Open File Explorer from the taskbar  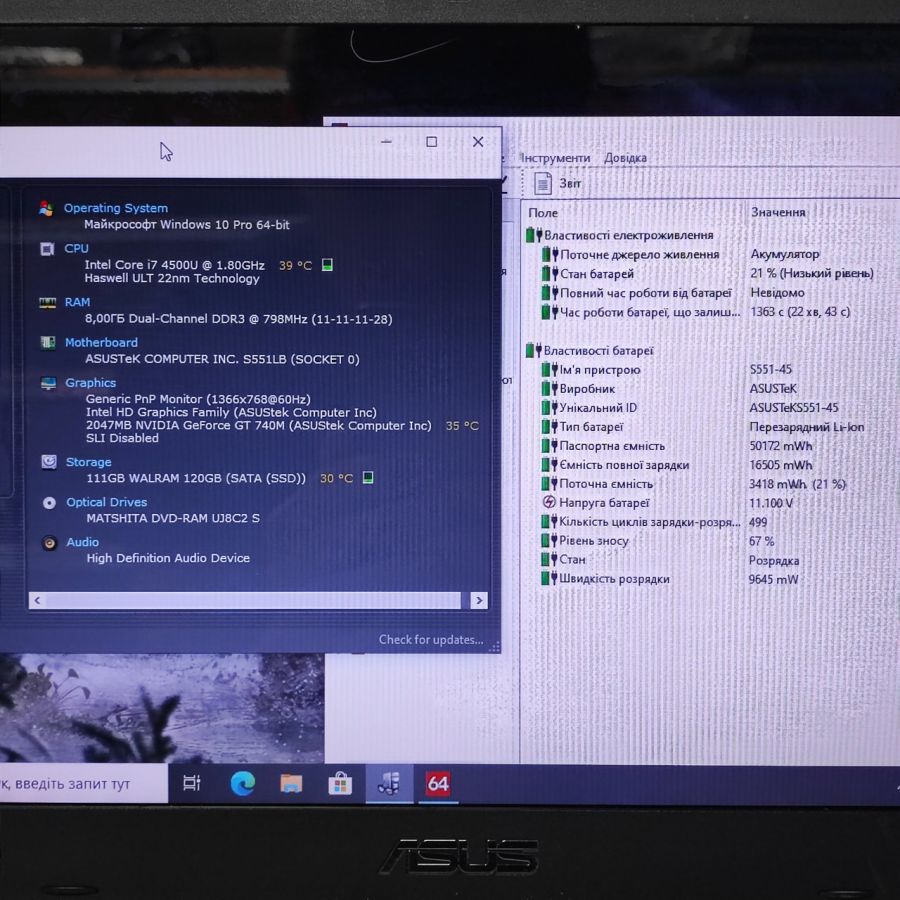point(291,783)
